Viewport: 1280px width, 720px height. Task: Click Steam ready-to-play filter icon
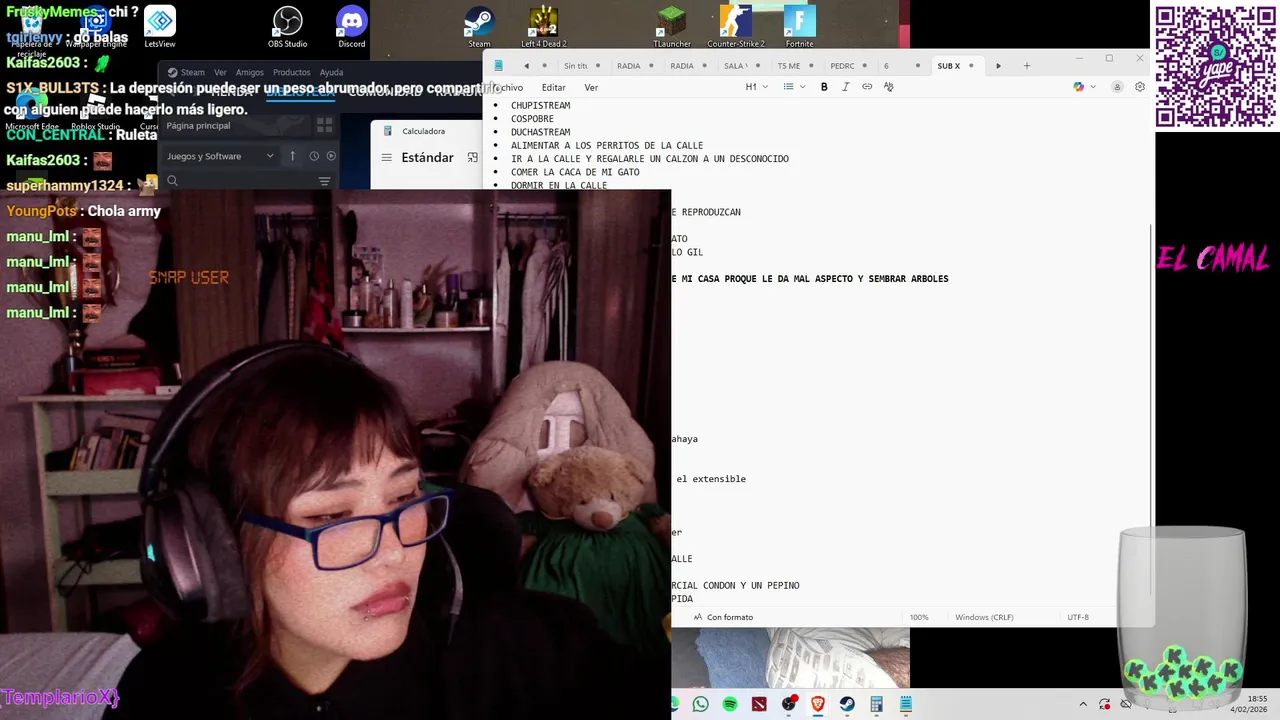[331, 156]
